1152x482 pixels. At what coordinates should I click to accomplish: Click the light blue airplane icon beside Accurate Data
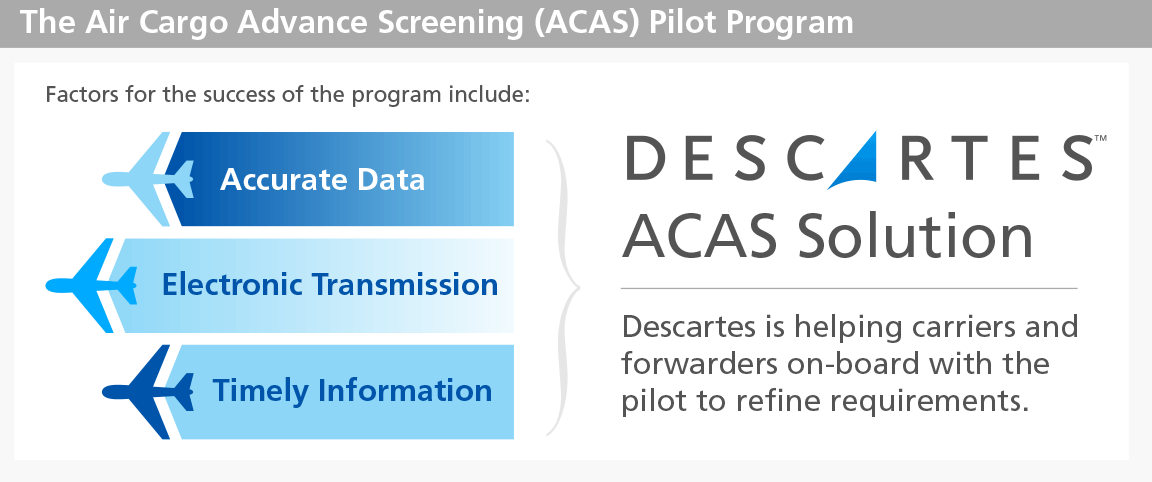136,179
